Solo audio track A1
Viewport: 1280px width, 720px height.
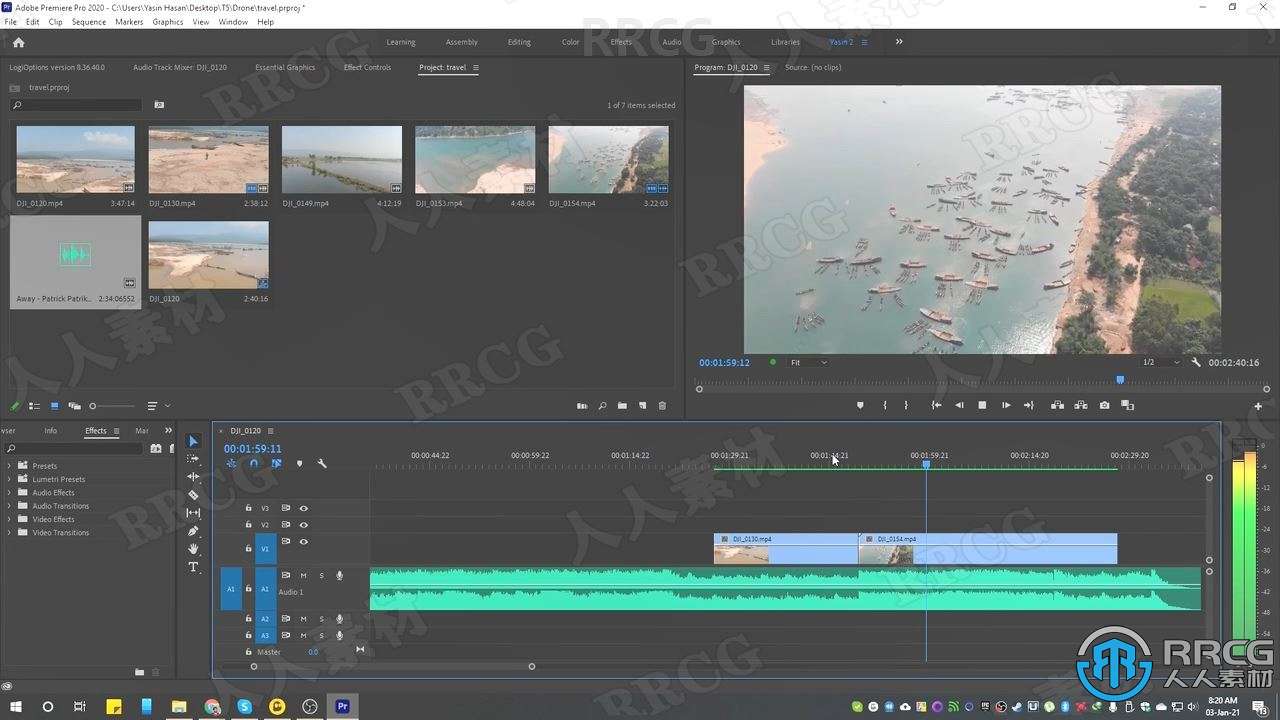[321, 575]
